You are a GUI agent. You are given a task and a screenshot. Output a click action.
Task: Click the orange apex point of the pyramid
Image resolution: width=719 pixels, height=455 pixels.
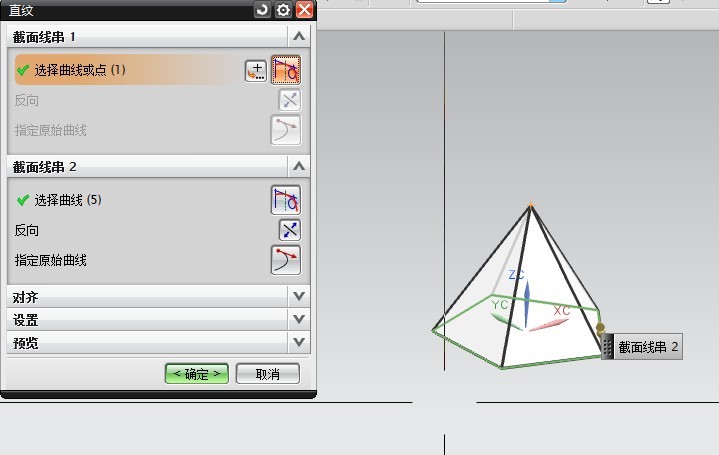tap(531, 205)
